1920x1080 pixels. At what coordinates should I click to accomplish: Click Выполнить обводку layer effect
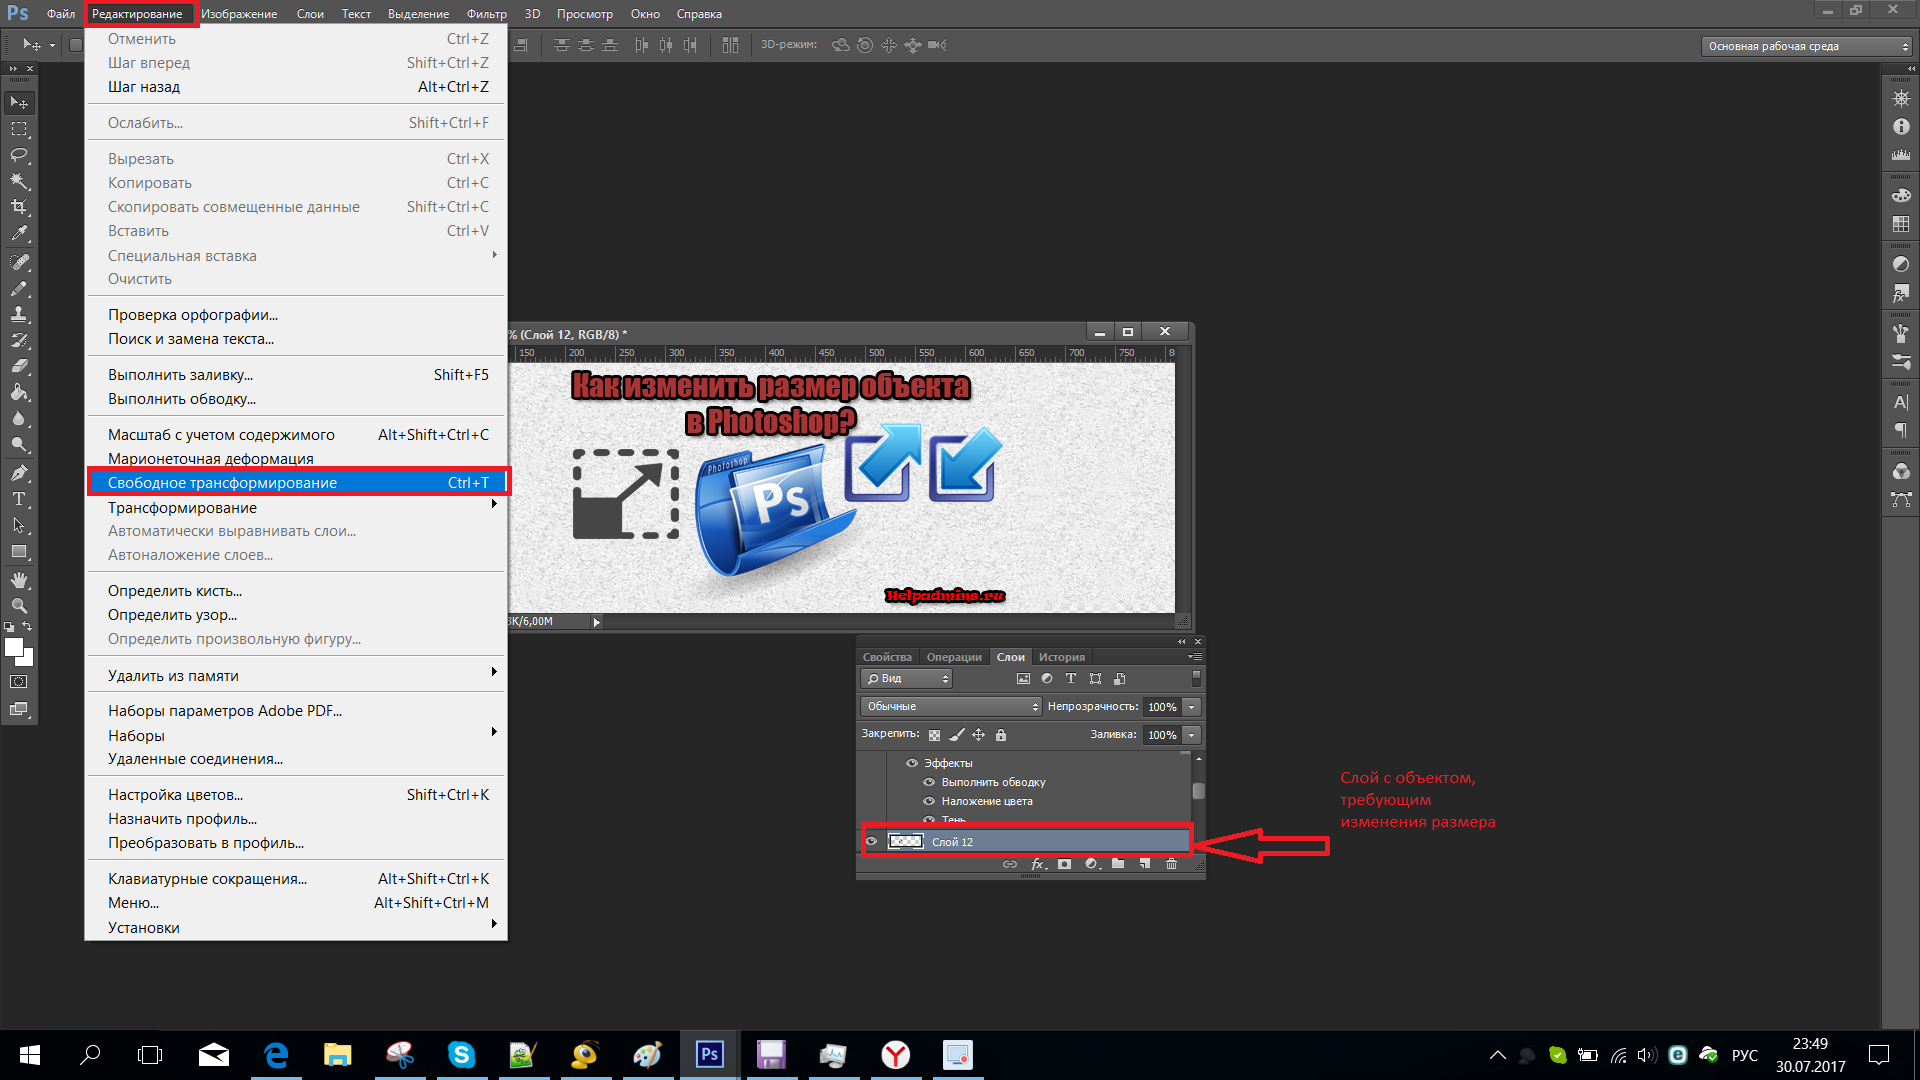tap(989, 782)
